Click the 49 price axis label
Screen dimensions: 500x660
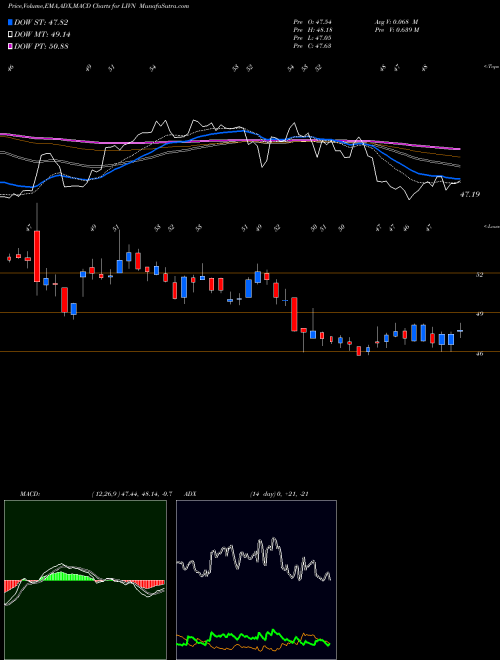click(x=479, y=314)
